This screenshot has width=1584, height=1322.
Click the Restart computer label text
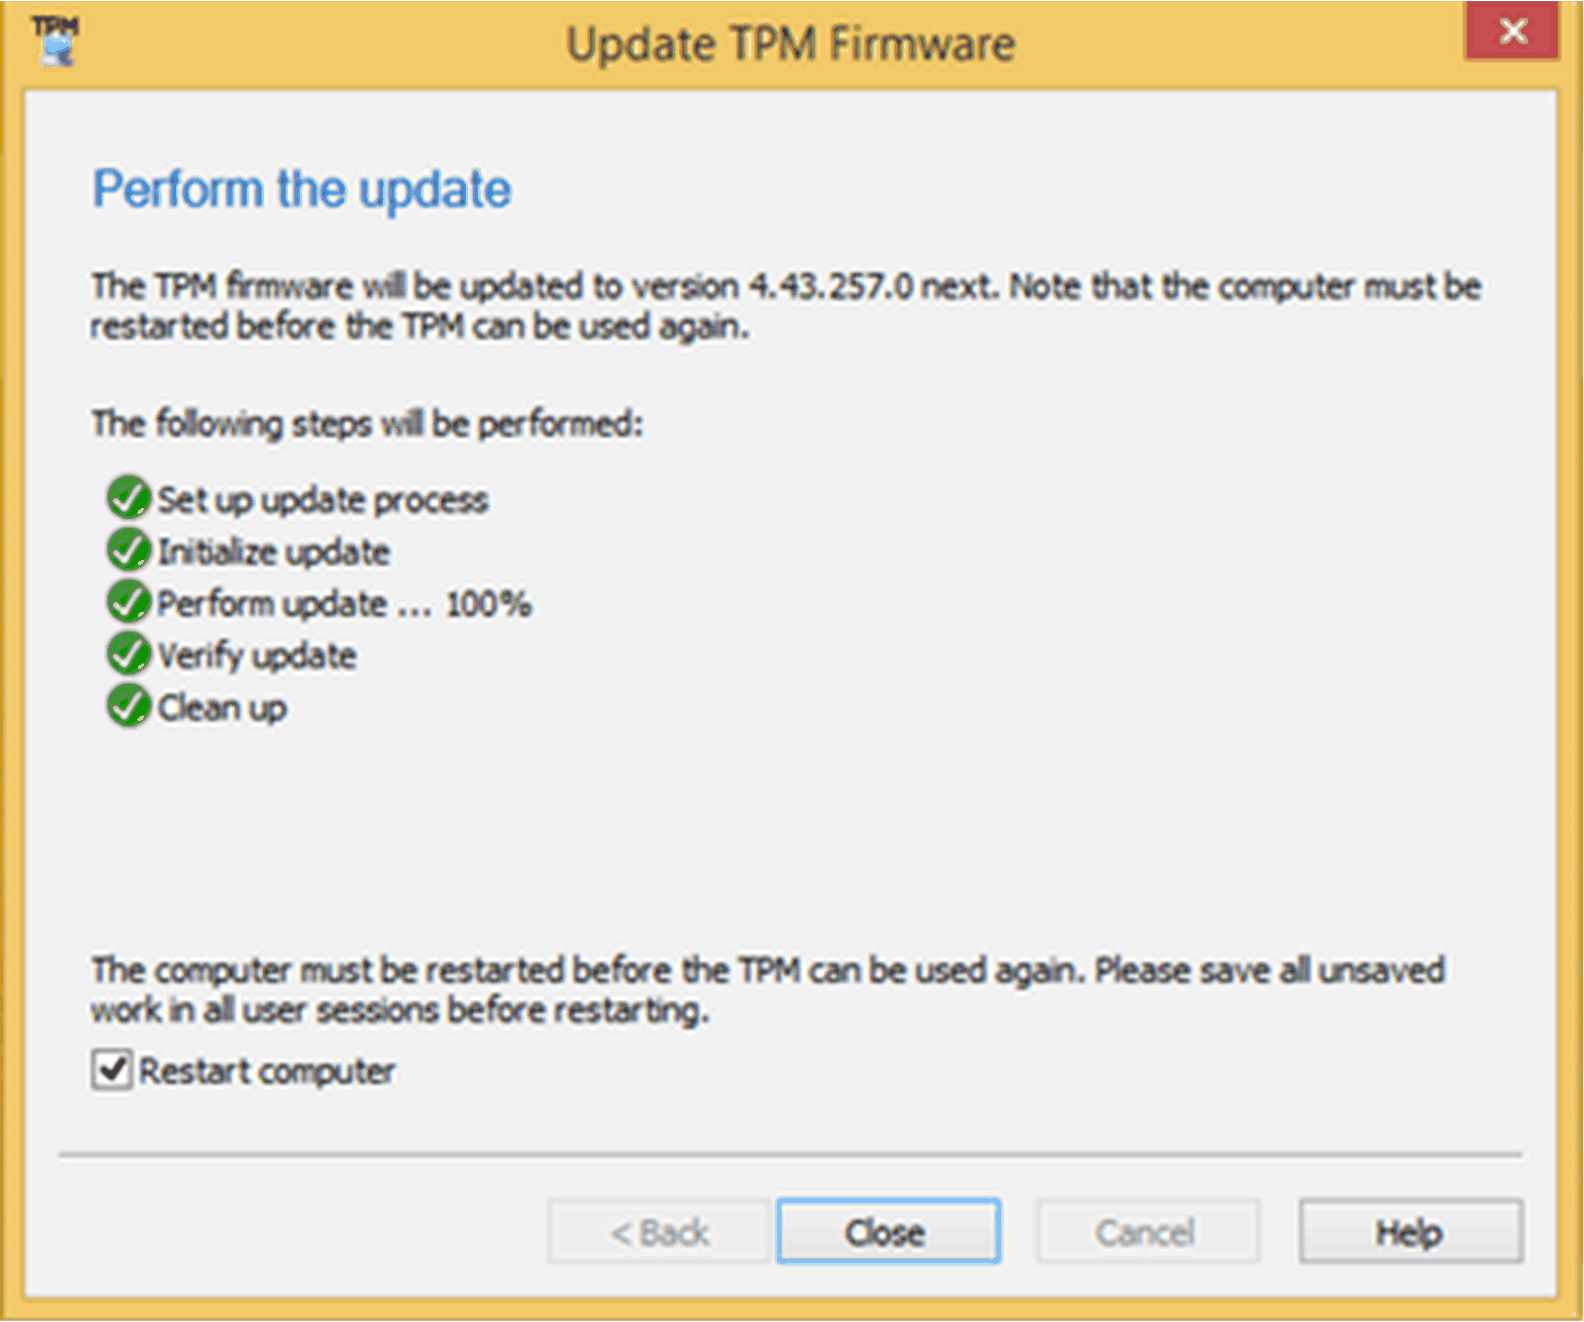tap(267, 1071)
